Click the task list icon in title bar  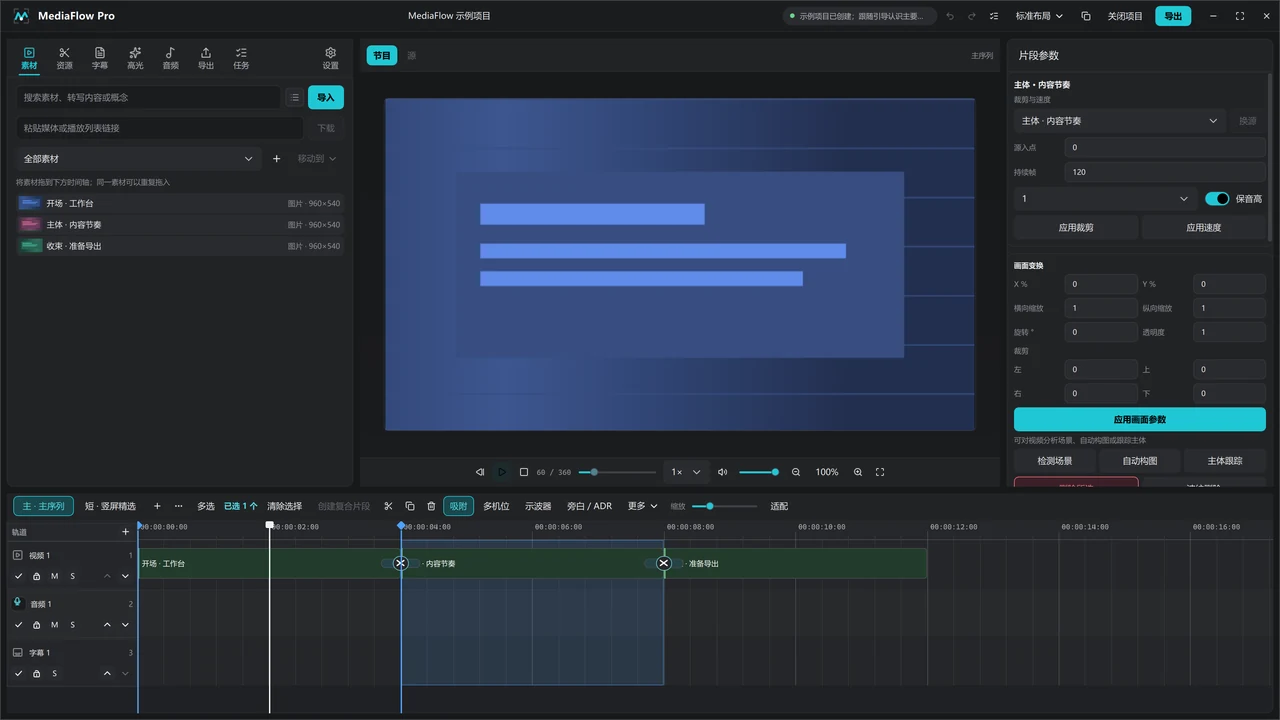(x=993, y=16)
